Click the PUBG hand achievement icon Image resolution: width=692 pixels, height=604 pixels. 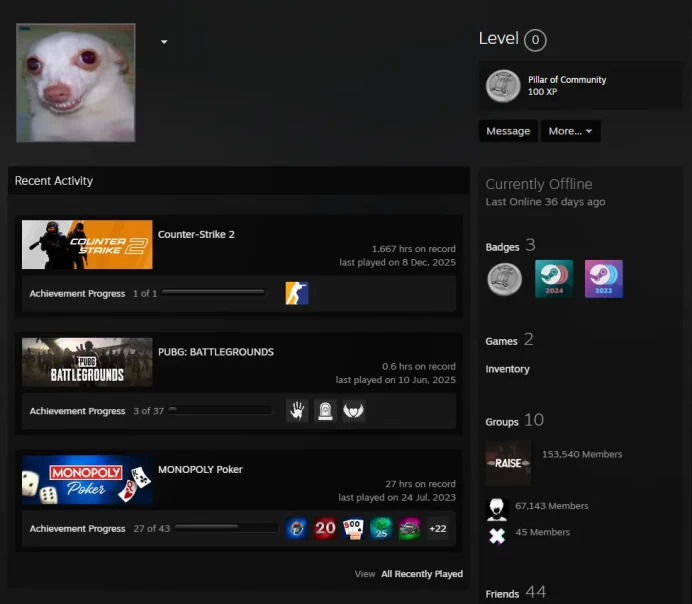point(297,411)
